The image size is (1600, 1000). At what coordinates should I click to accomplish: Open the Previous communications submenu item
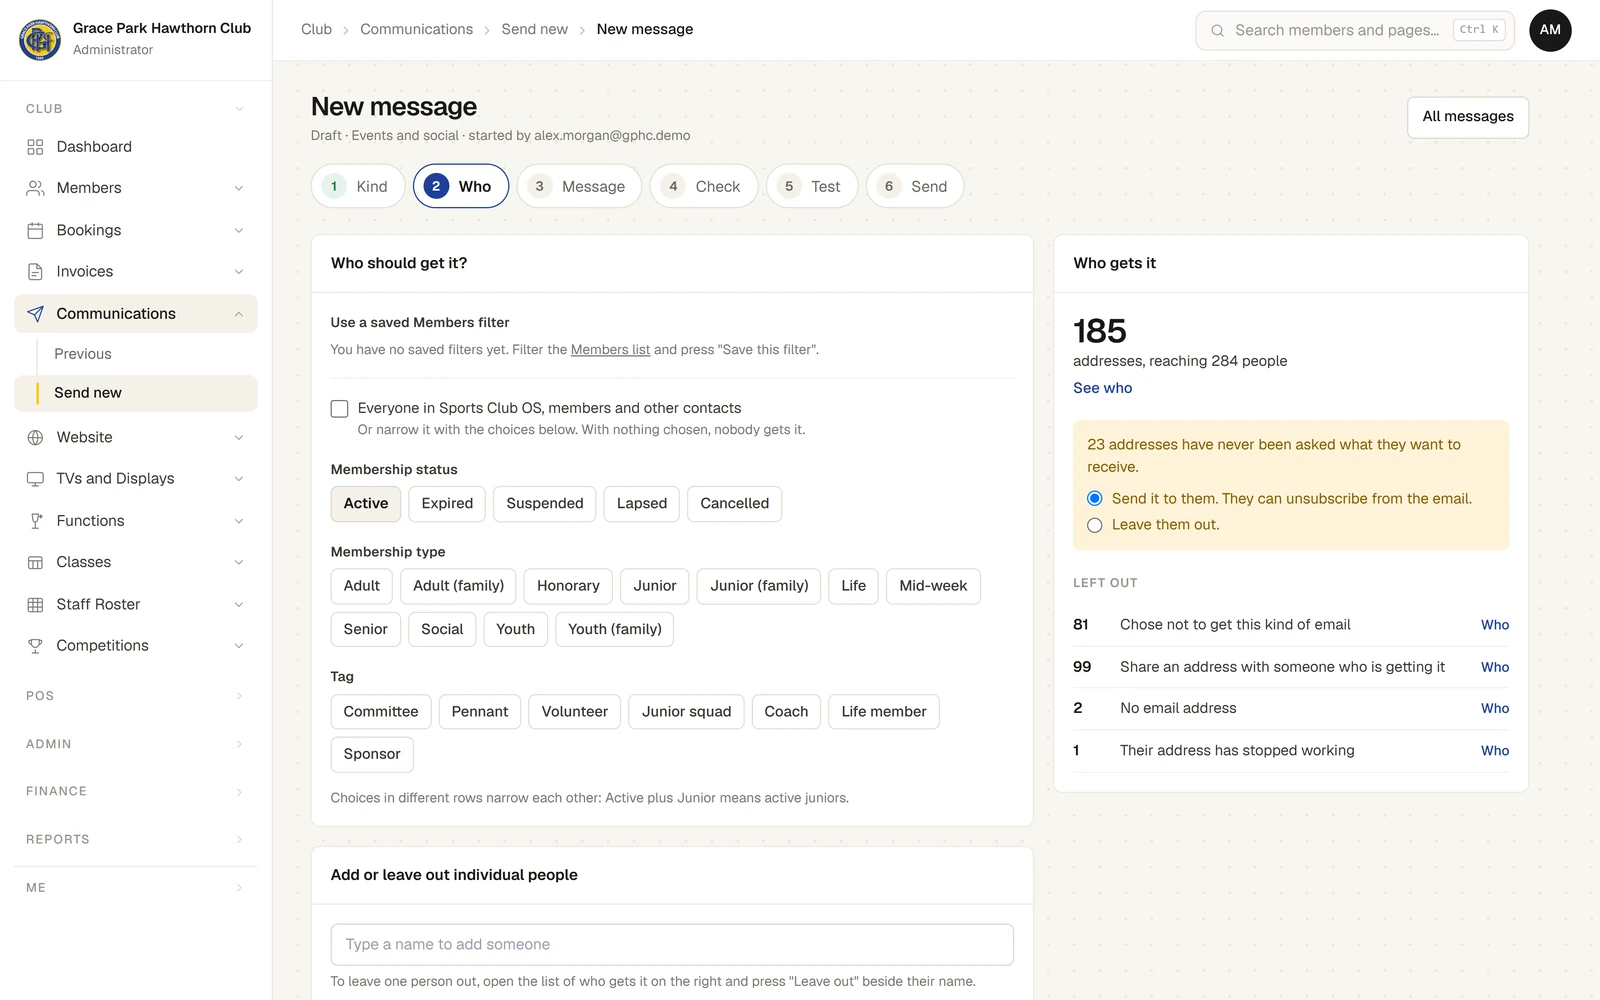point(83,354)
